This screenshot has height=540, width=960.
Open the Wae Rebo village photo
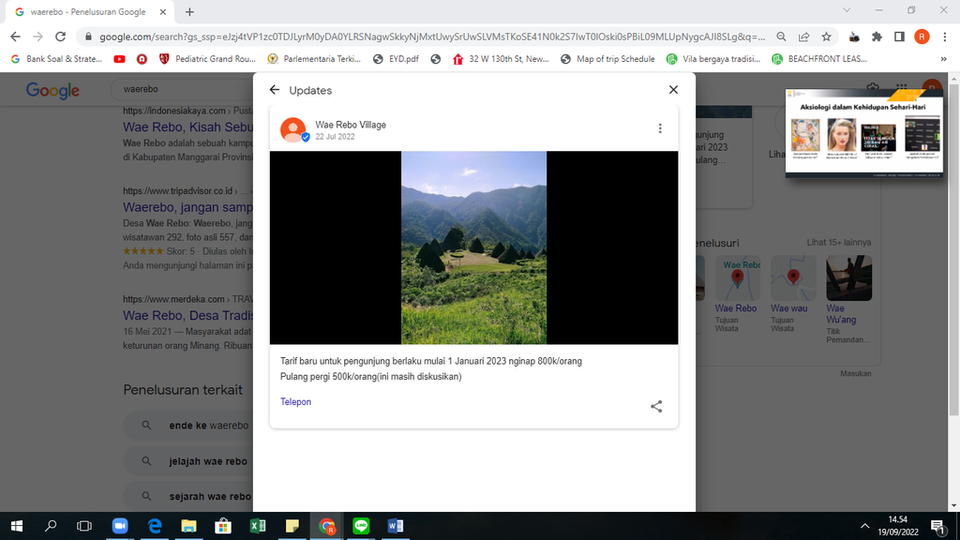[x=474, y=247]
